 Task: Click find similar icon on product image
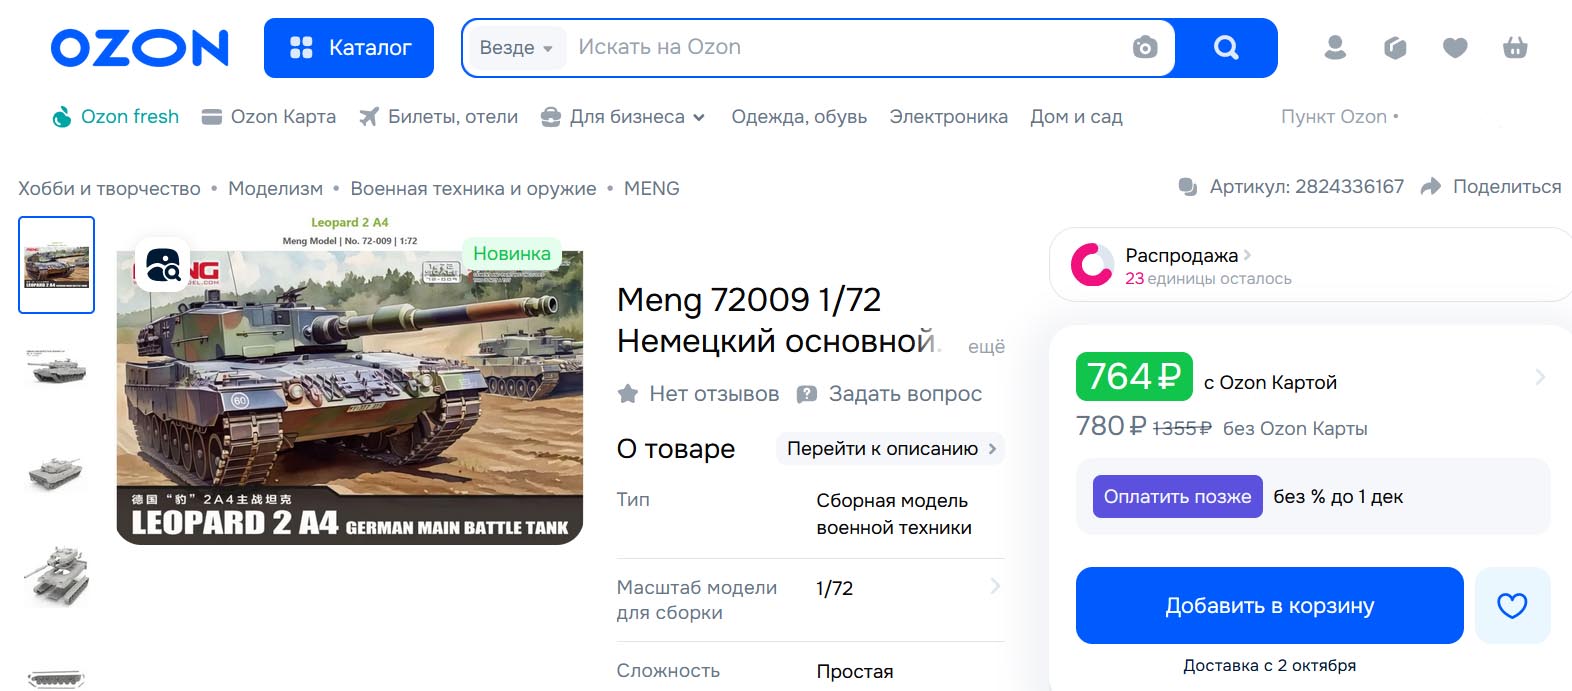coord(162,264)
